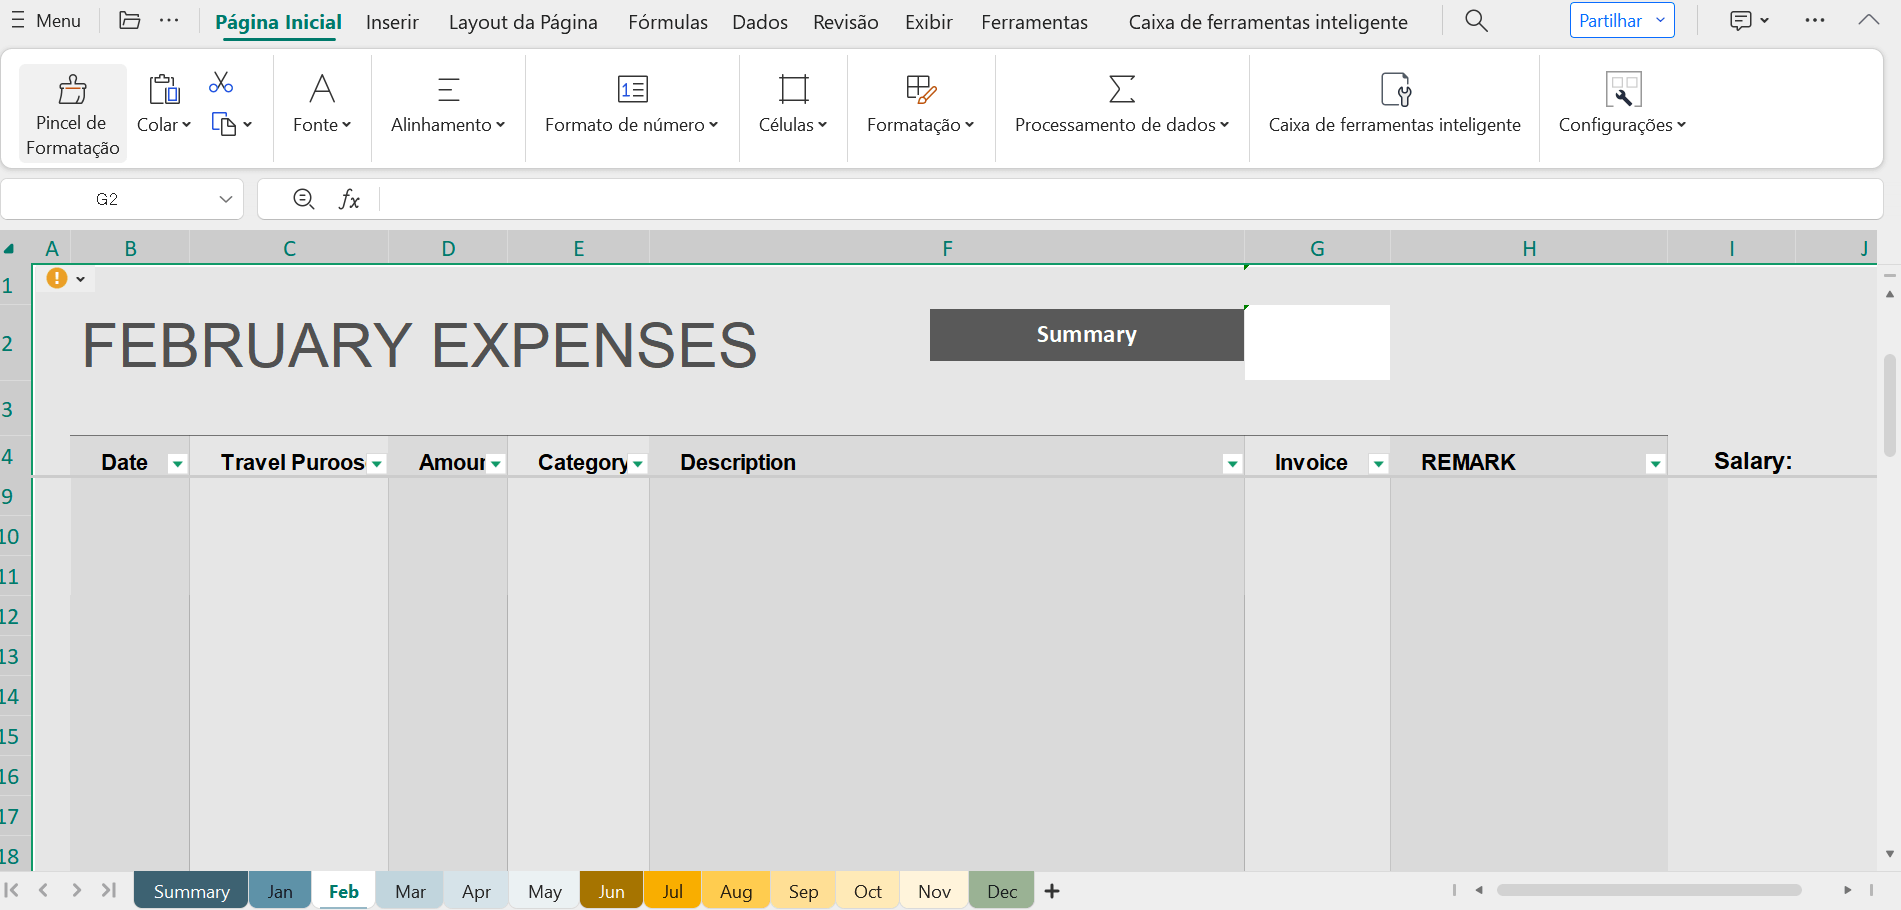
Task: Switch to the Fórmulas ribbon tab
Action: 667,21
